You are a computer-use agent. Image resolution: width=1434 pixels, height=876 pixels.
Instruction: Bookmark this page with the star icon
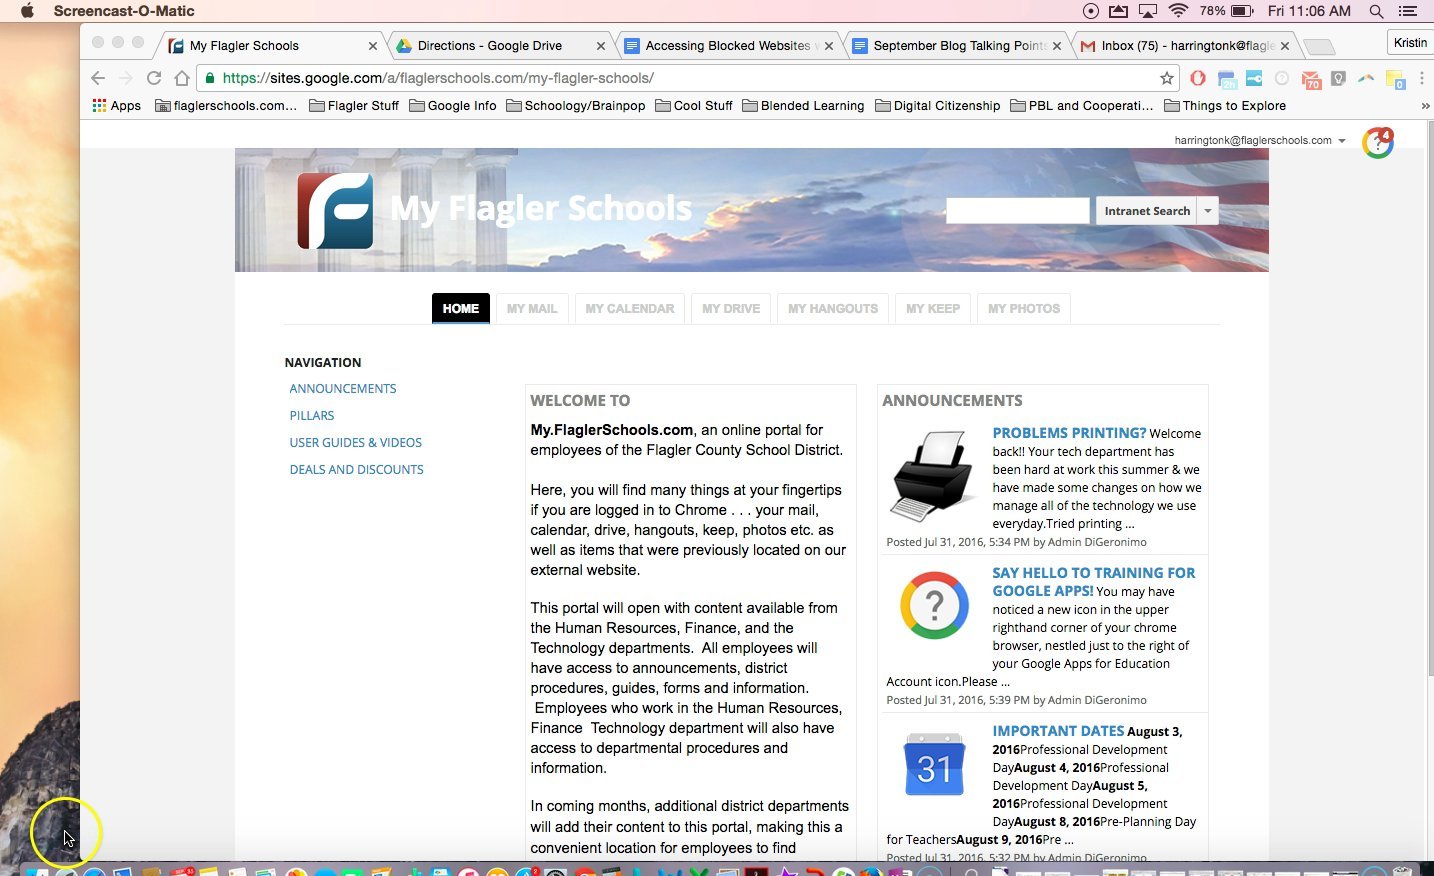1166,78
